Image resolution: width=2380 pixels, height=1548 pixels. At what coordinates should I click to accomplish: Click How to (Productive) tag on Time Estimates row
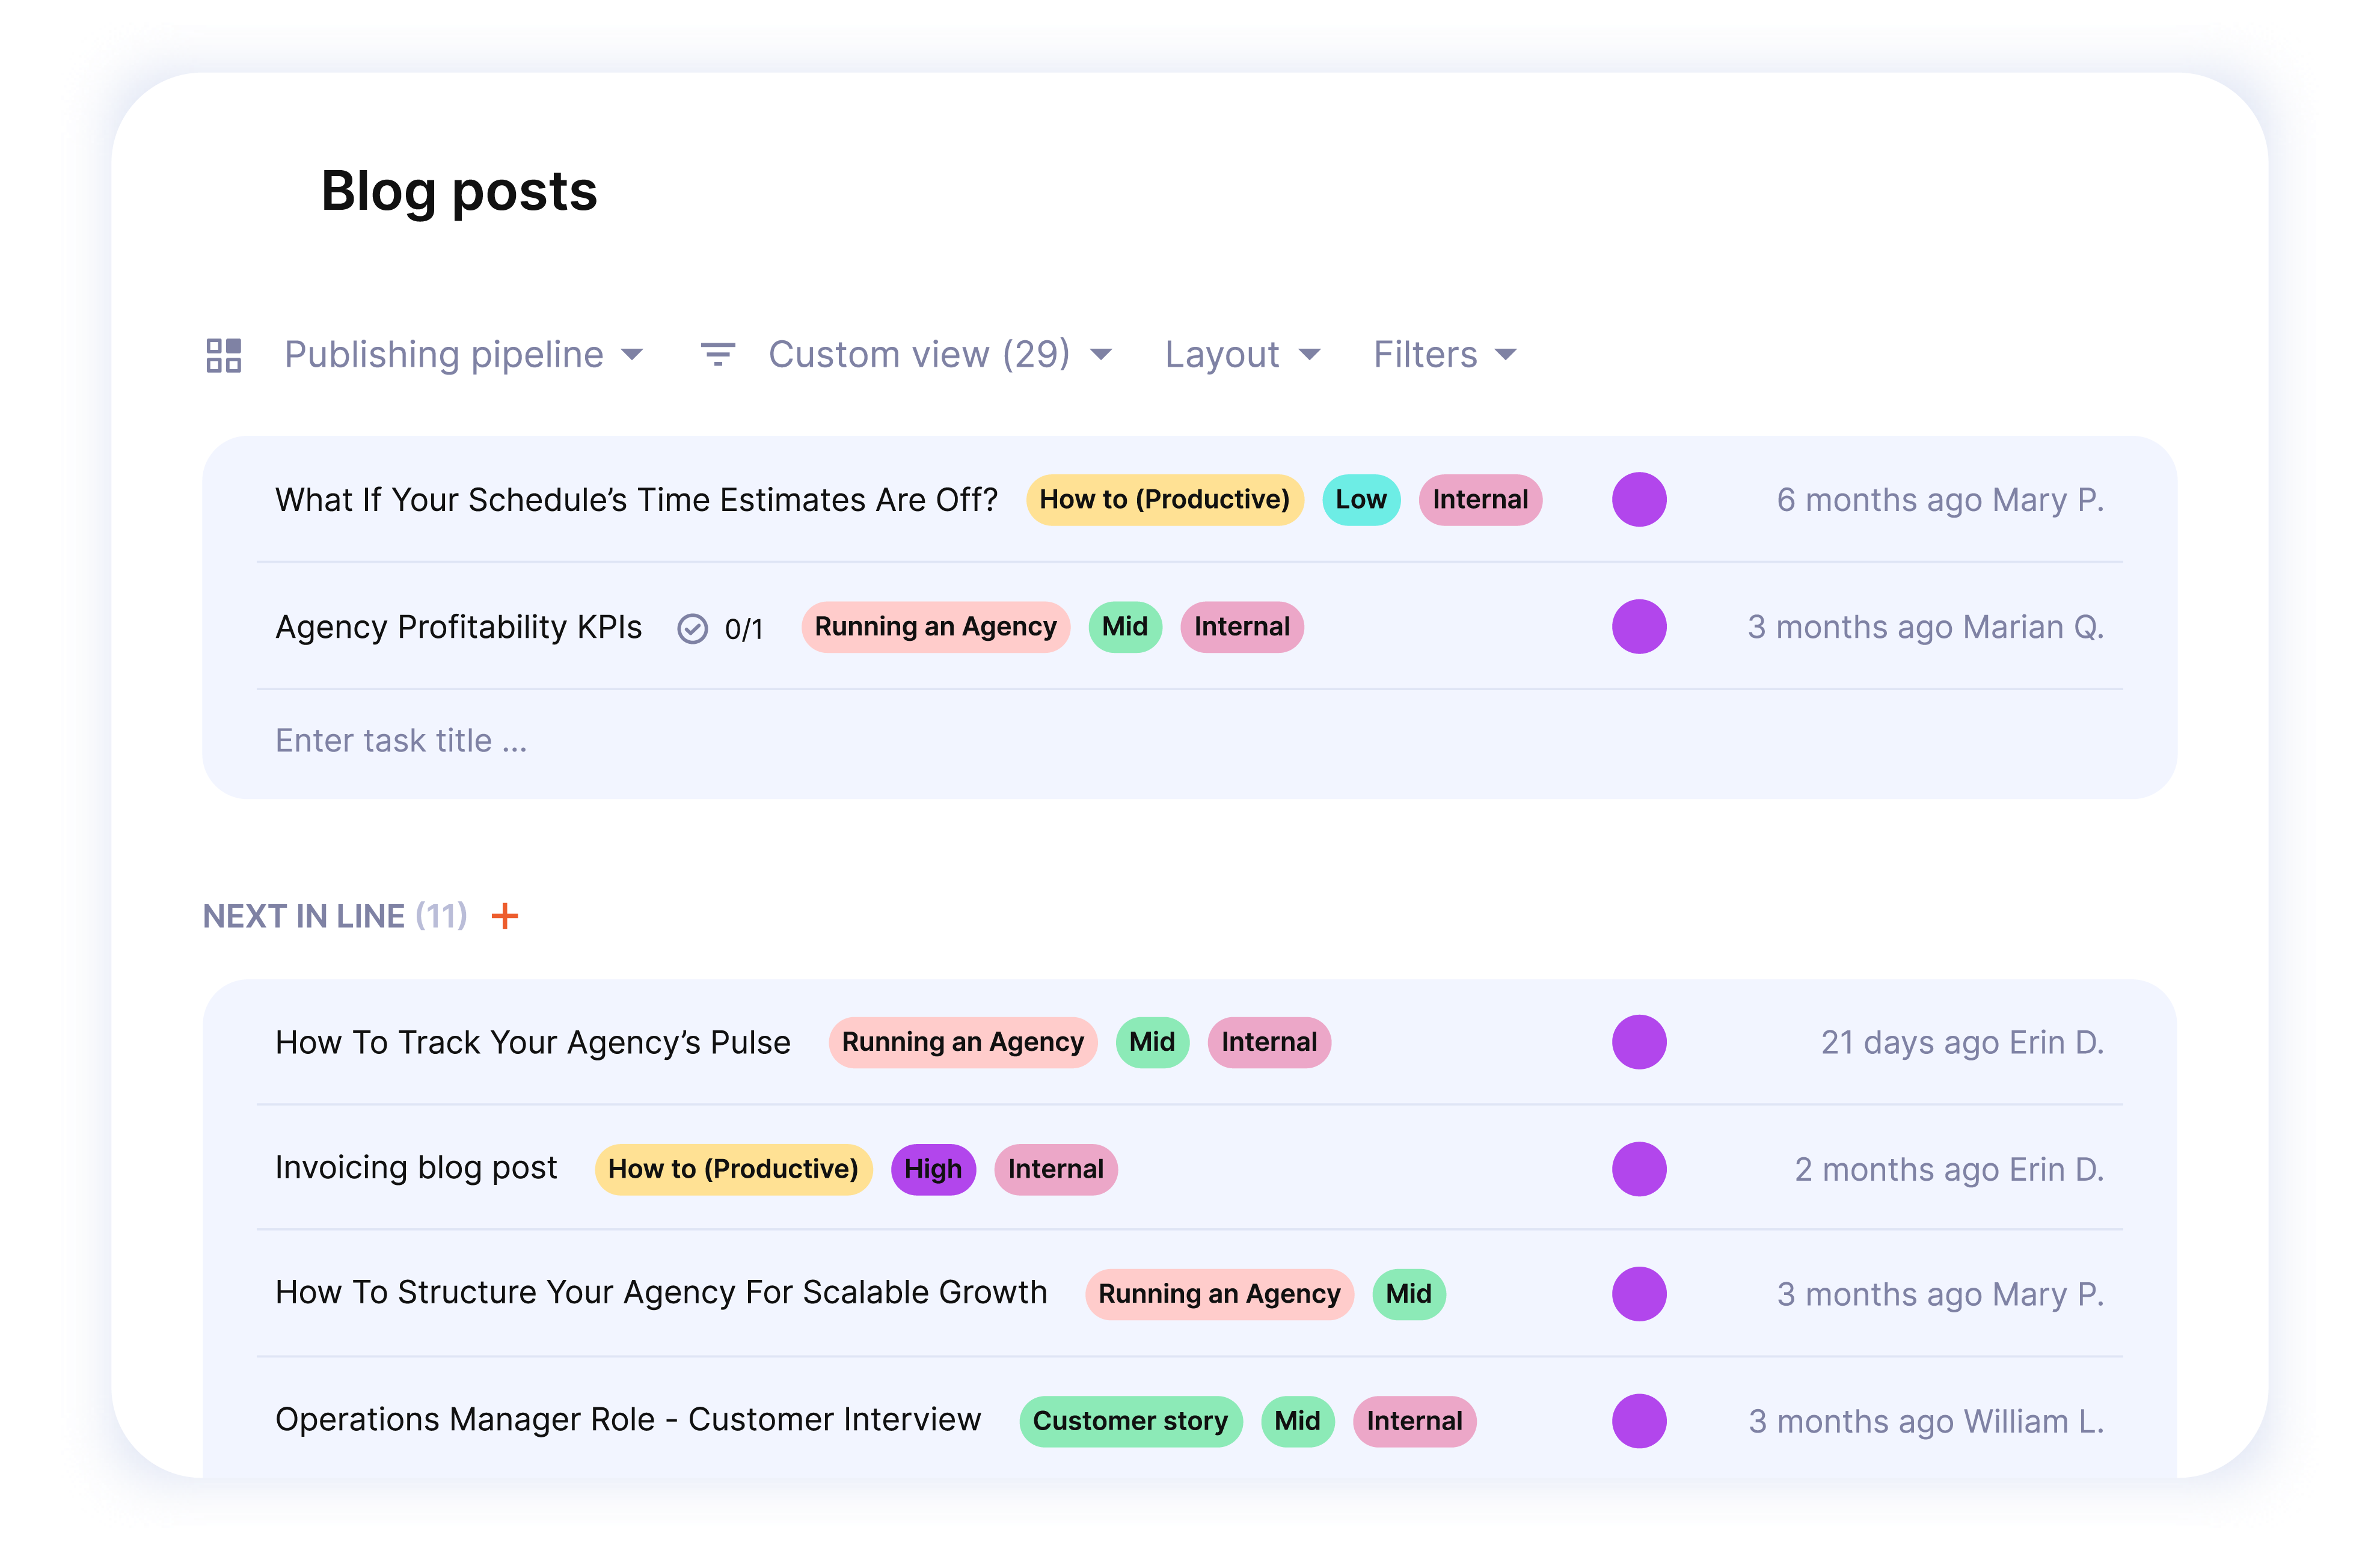1164,499
